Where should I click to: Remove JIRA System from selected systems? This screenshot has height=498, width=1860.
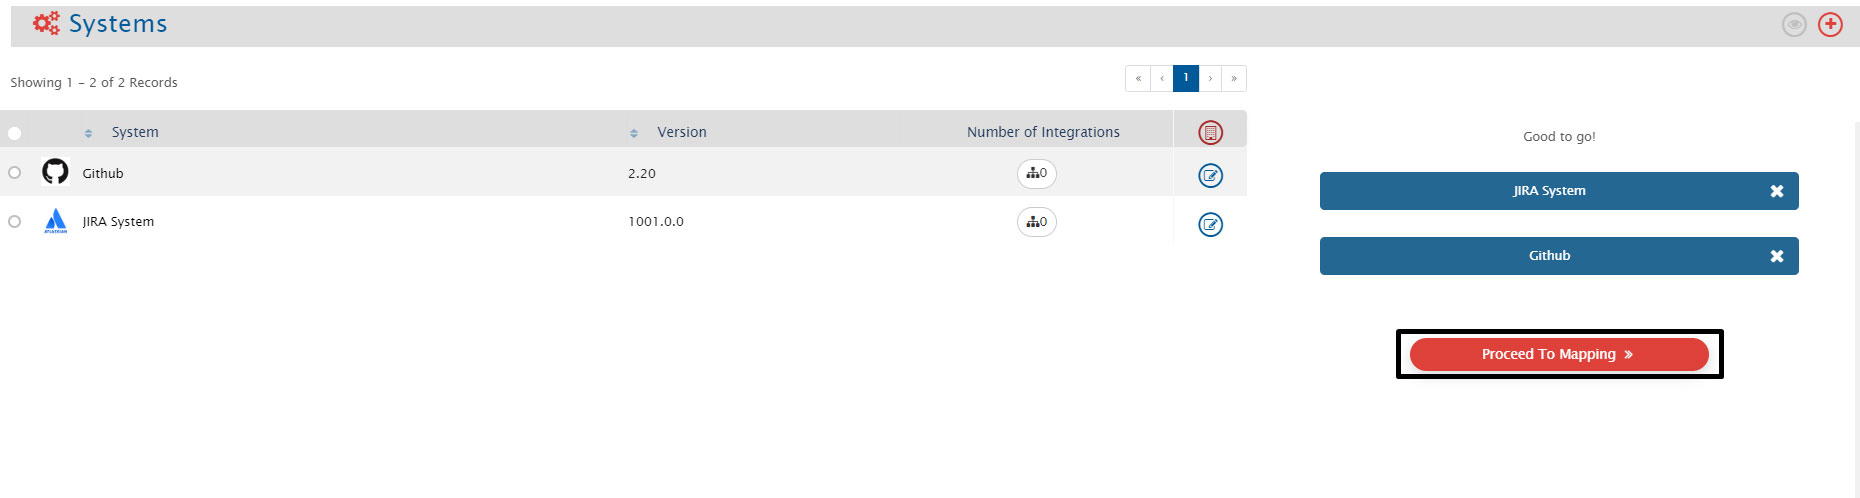tap(1777, 191)
